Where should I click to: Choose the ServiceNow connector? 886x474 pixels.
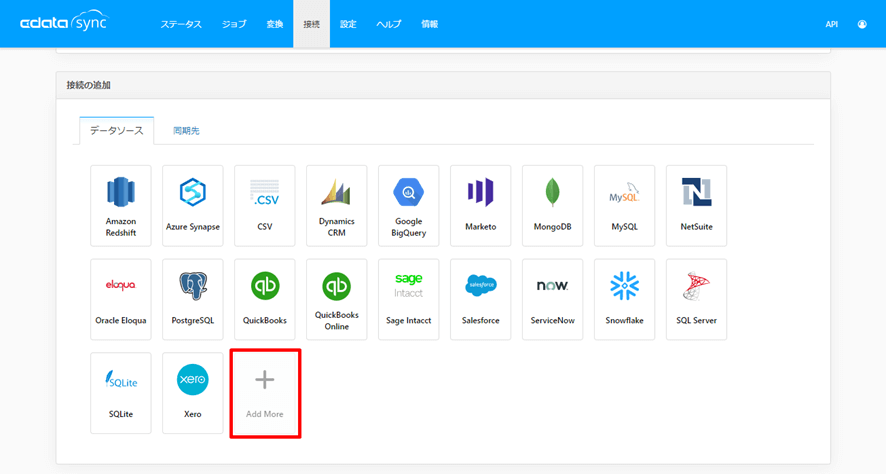[553, 299]
